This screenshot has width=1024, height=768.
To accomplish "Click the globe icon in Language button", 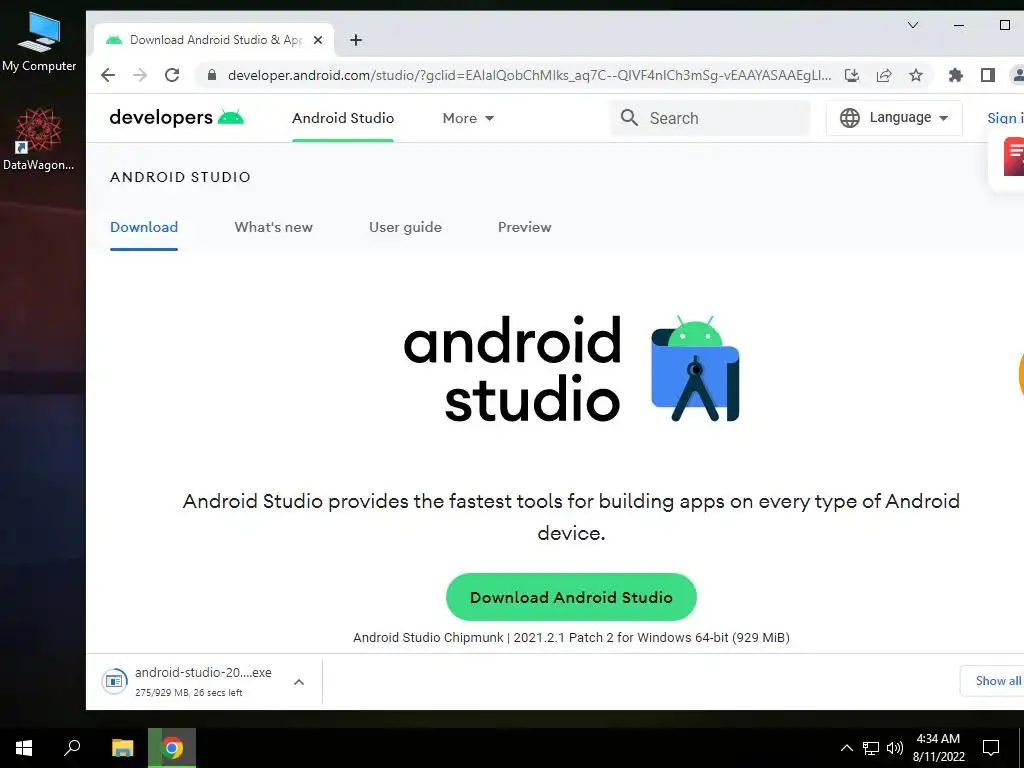I will click(850, 118).
